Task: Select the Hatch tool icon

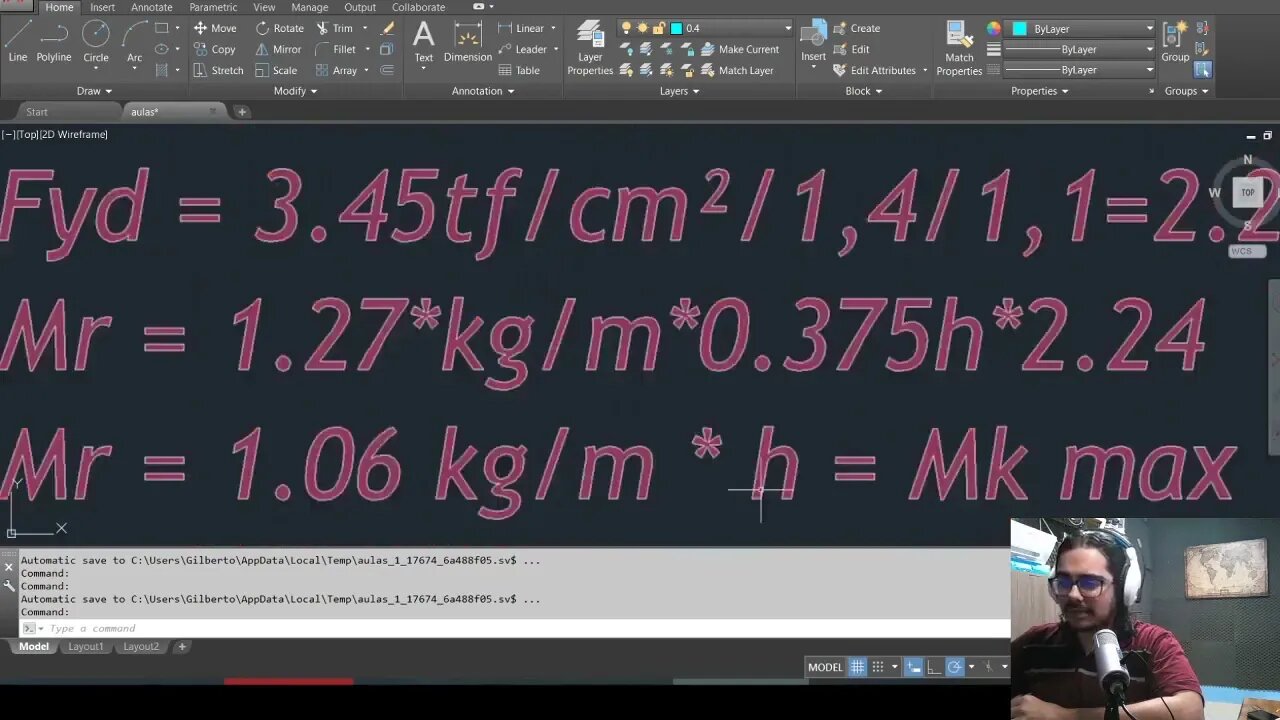Action: point(162,70)
